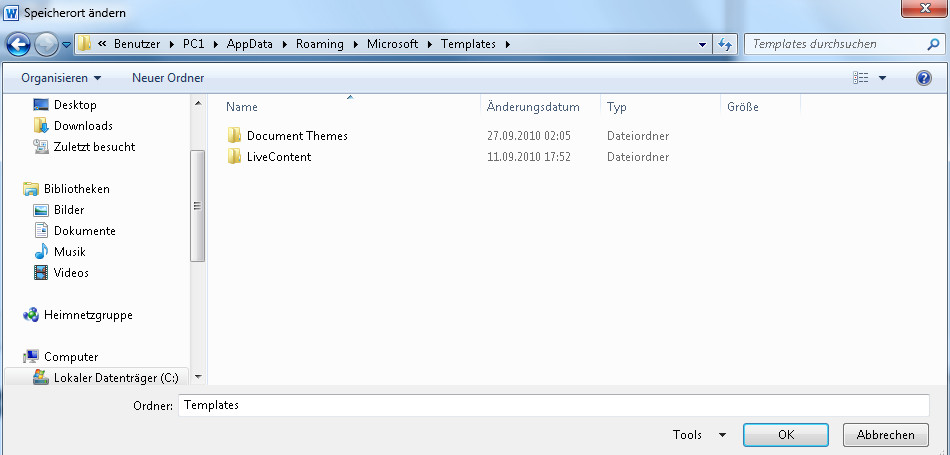Click the greyed Forward arrow button
Image resolution: width=950 pixels, height=455 pixels.
click(47, 44)
